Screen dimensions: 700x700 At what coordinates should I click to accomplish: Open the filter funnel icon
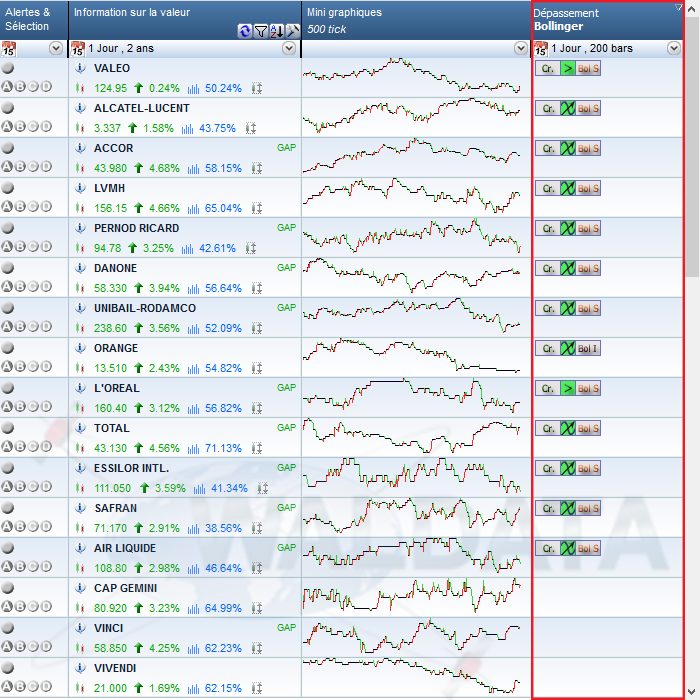point(260,31)
